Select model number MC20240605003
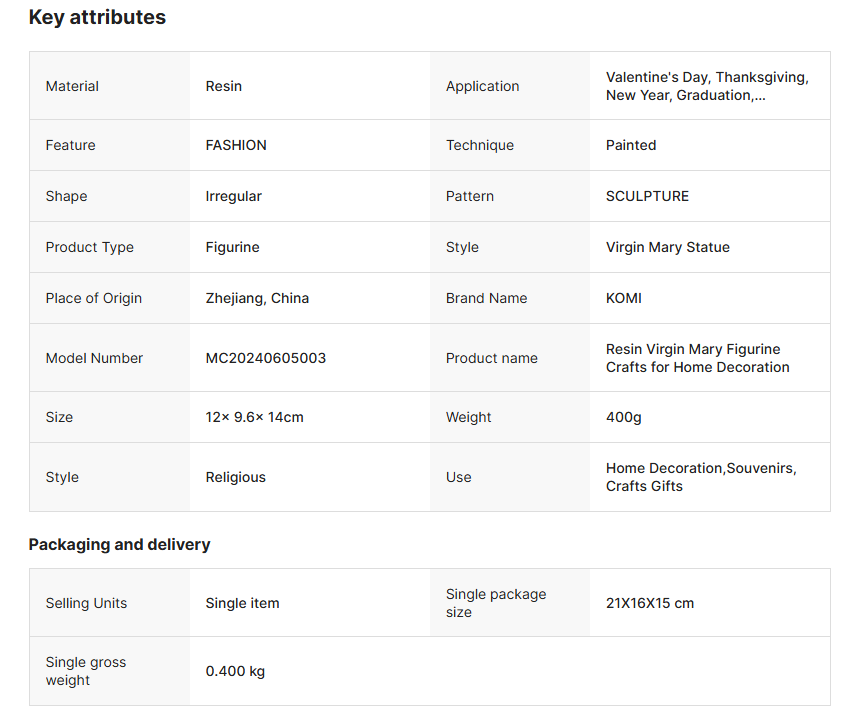This screenshot has height=726, width=851. (x=266, y=358)
